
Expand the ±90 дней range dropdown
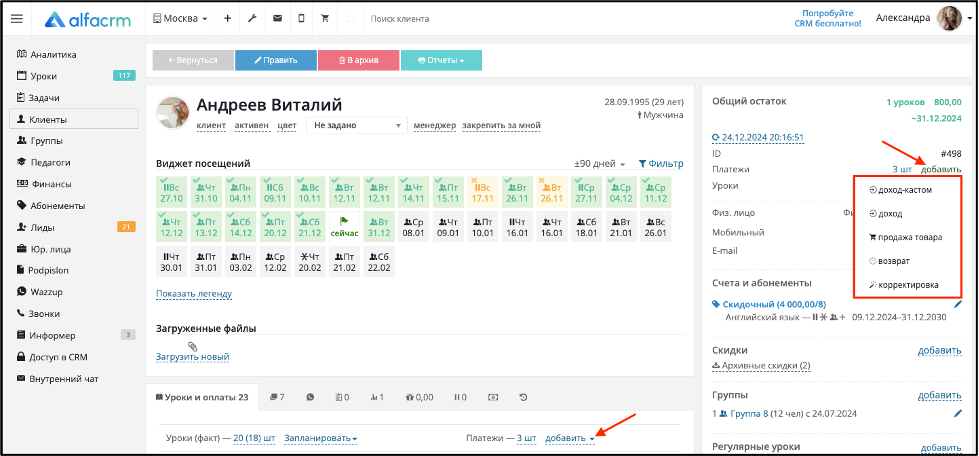[599, 164]
